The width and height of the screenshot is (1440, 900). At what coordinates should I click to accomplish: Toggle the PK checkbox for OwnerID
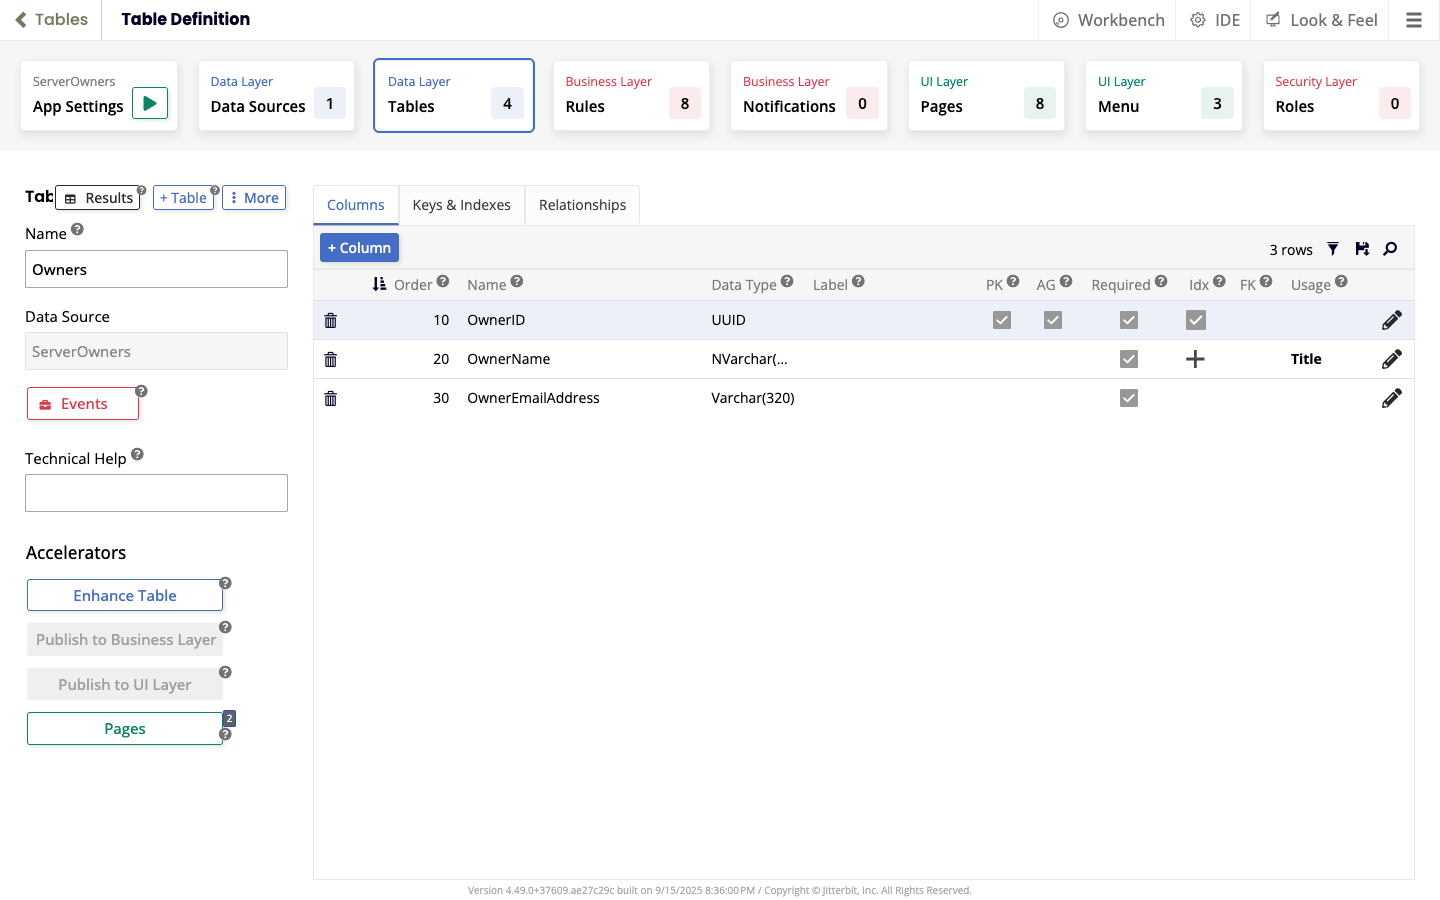(1002, 320)
